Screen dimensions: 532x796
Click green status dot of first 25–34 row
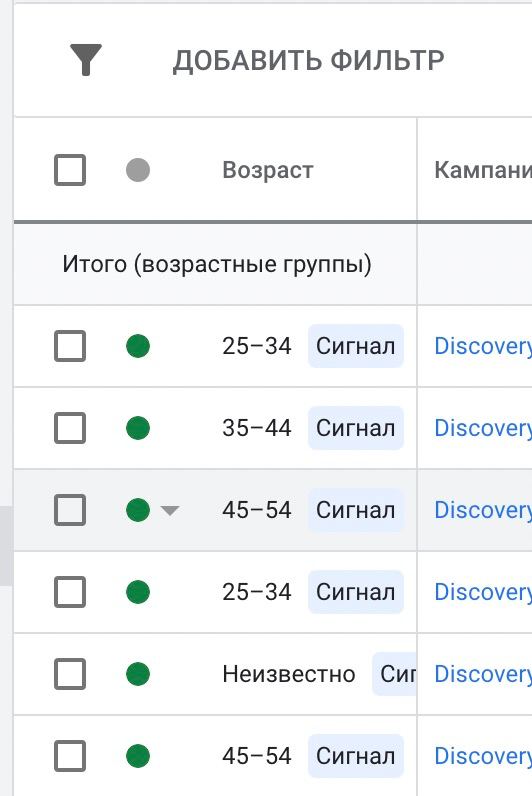[138, 346]
